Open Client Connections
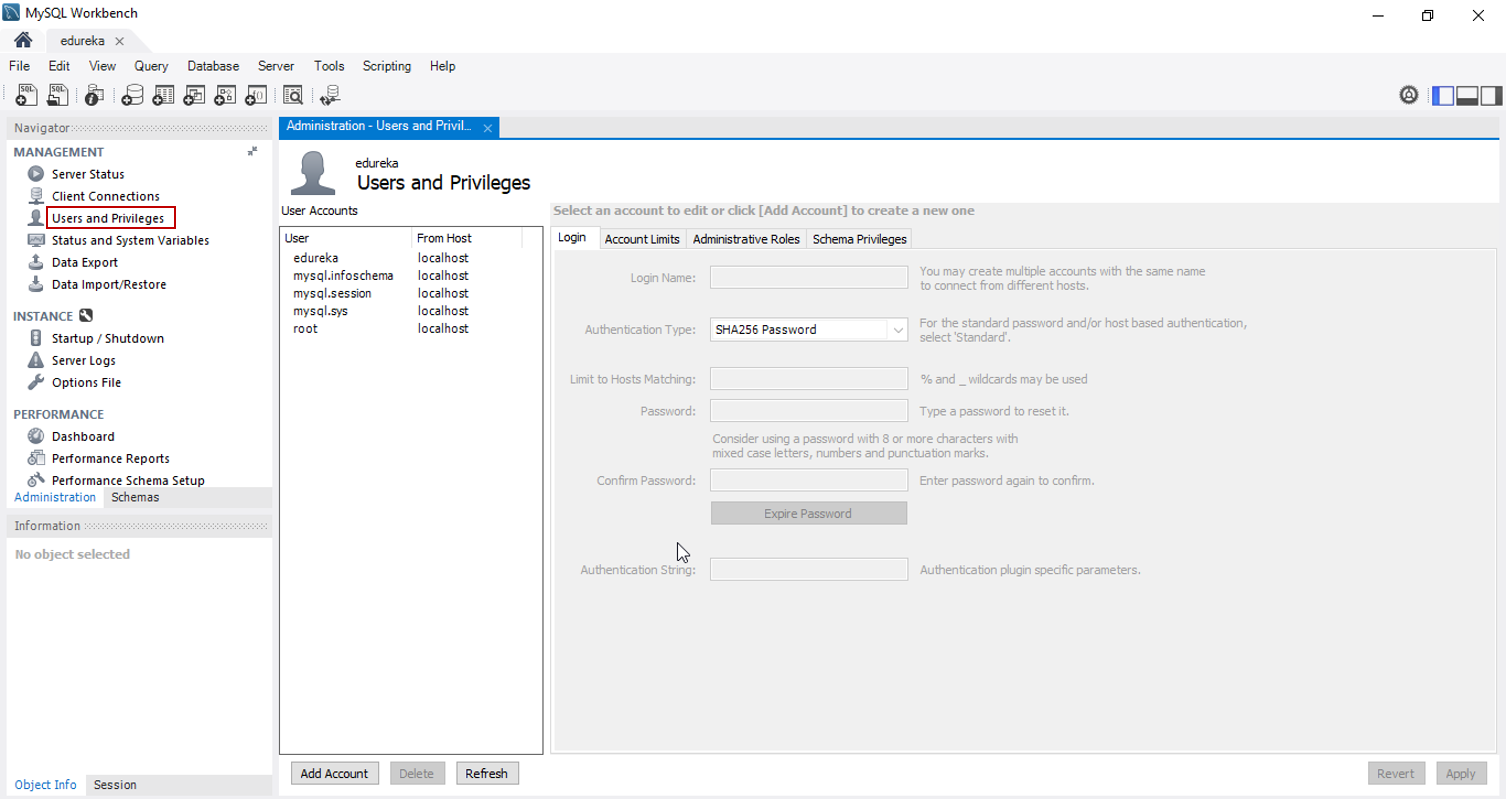Screen dimensions: 1506x799 coord(105,196)
